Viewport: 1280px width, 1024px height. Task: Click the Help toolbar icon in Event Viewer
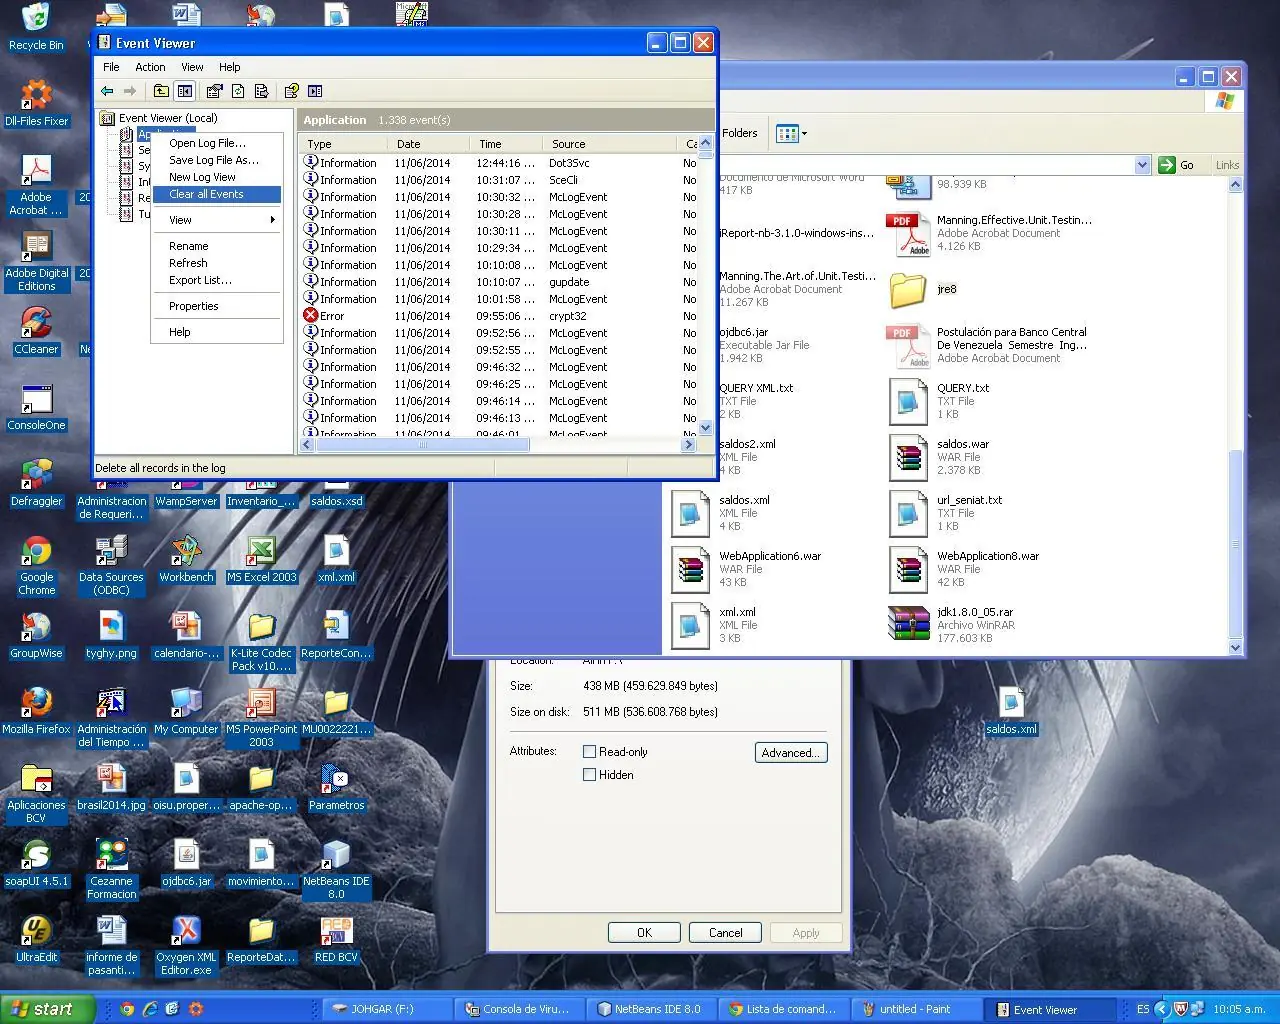[x=291, y=91]
